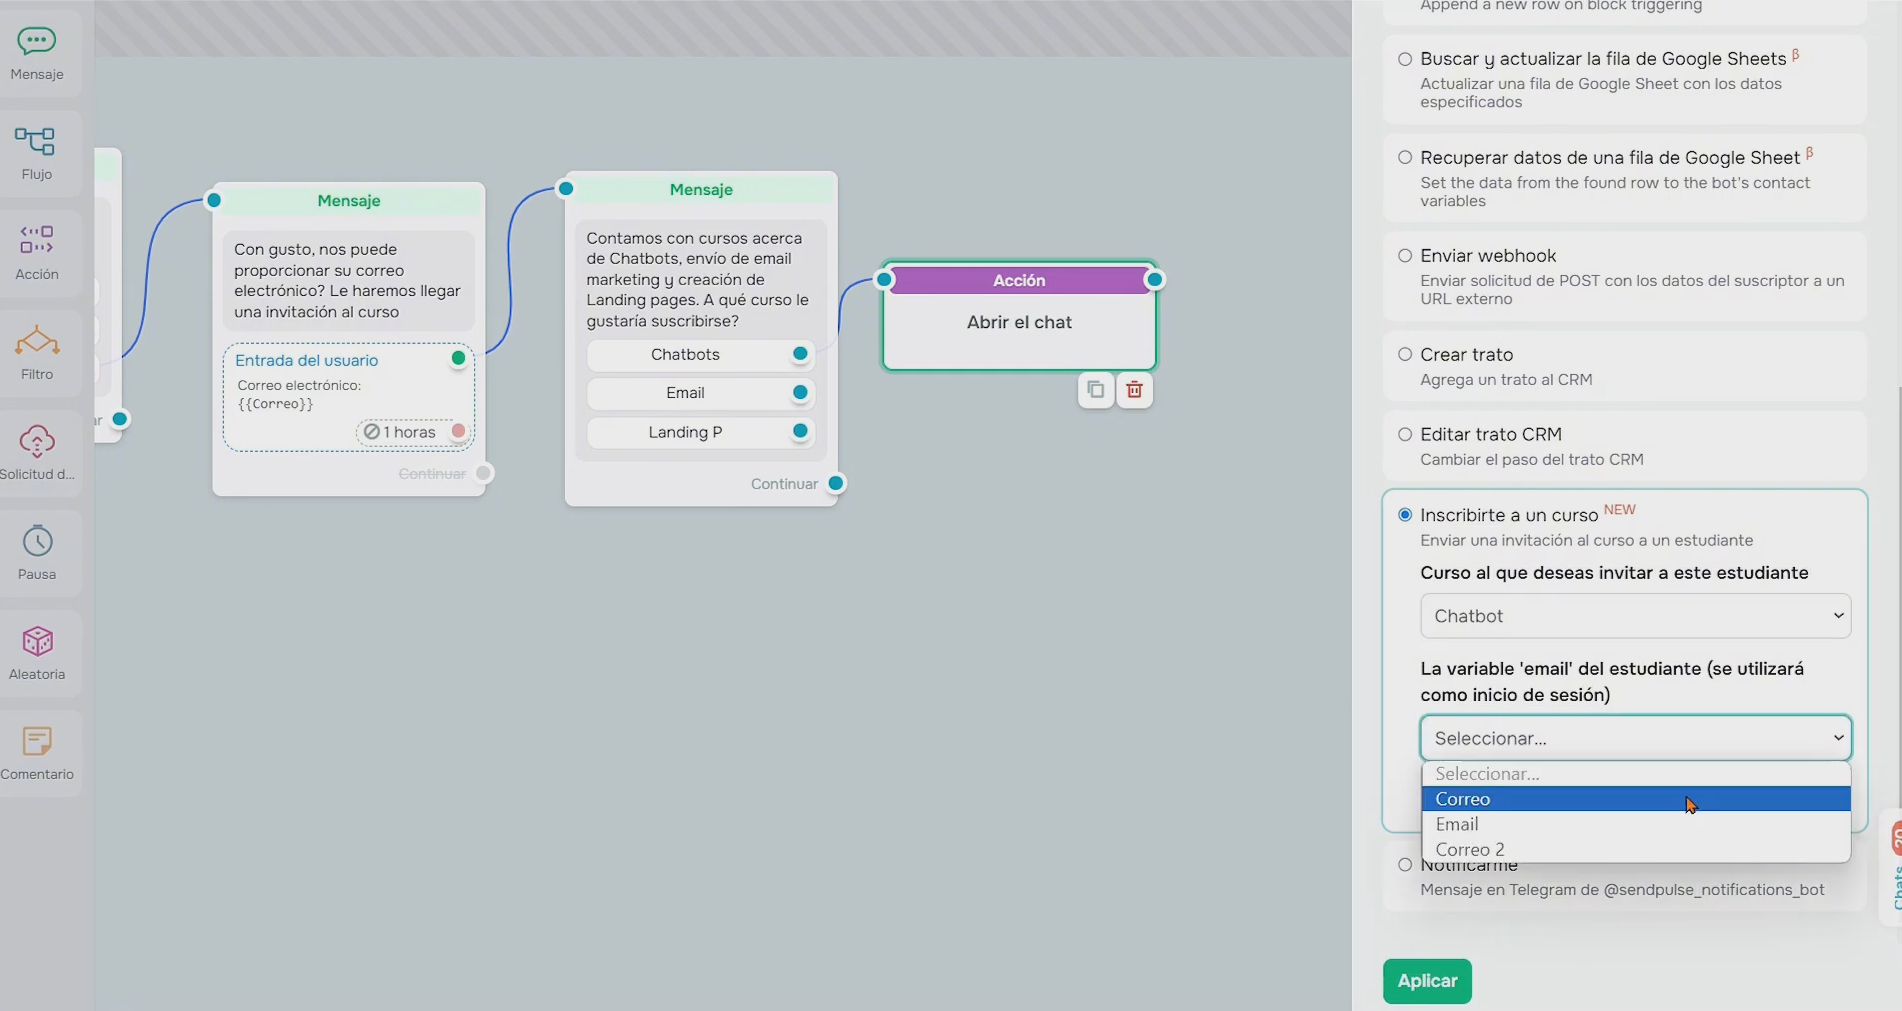Select the Filtro block icon

tap(37, 341)
